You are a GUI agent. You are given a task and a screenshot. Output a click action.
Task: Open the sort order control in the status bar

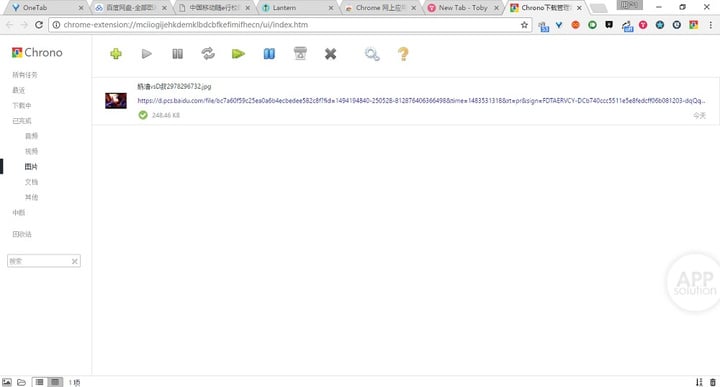click(x=699, y=382)
